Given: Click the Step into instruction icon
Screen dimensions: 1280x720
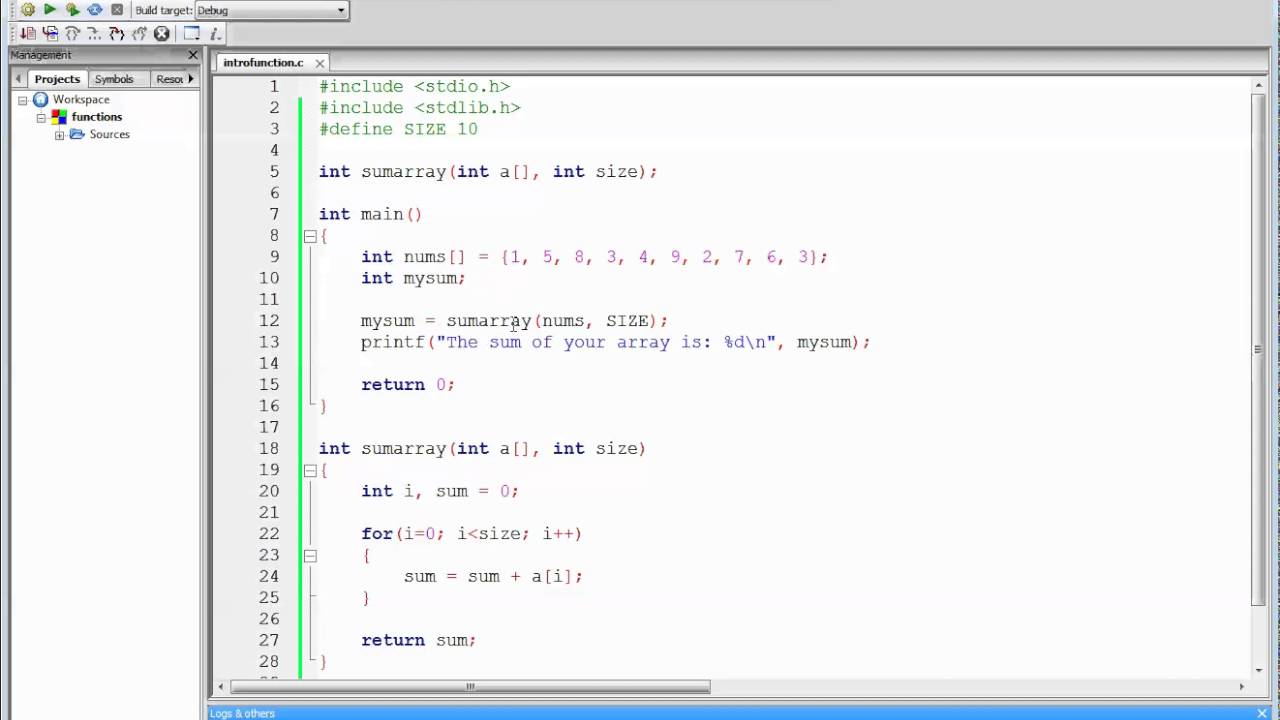Looking at the screenshot, I should (x=139, y=33).
